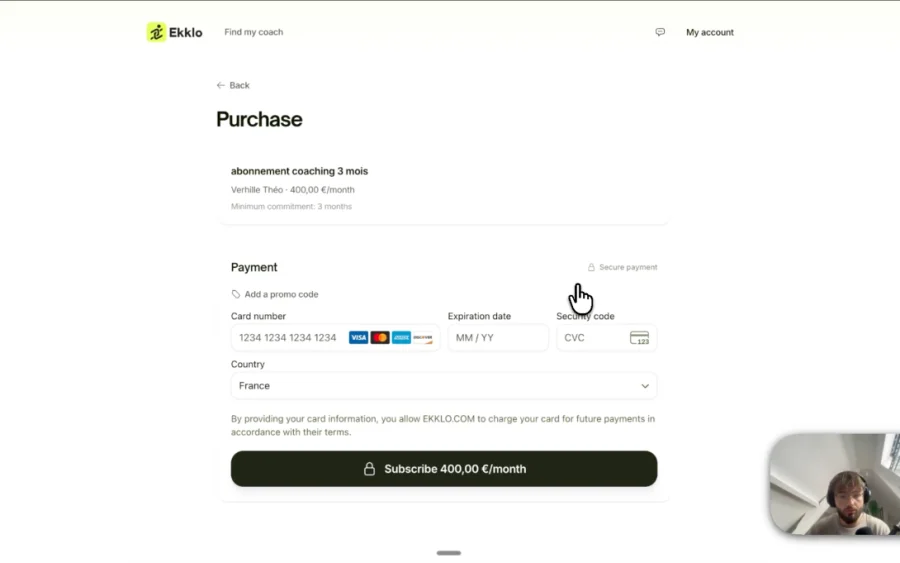Click the Discover card icon
This screenshot has height=563, width=900.
tap(423, 337)
